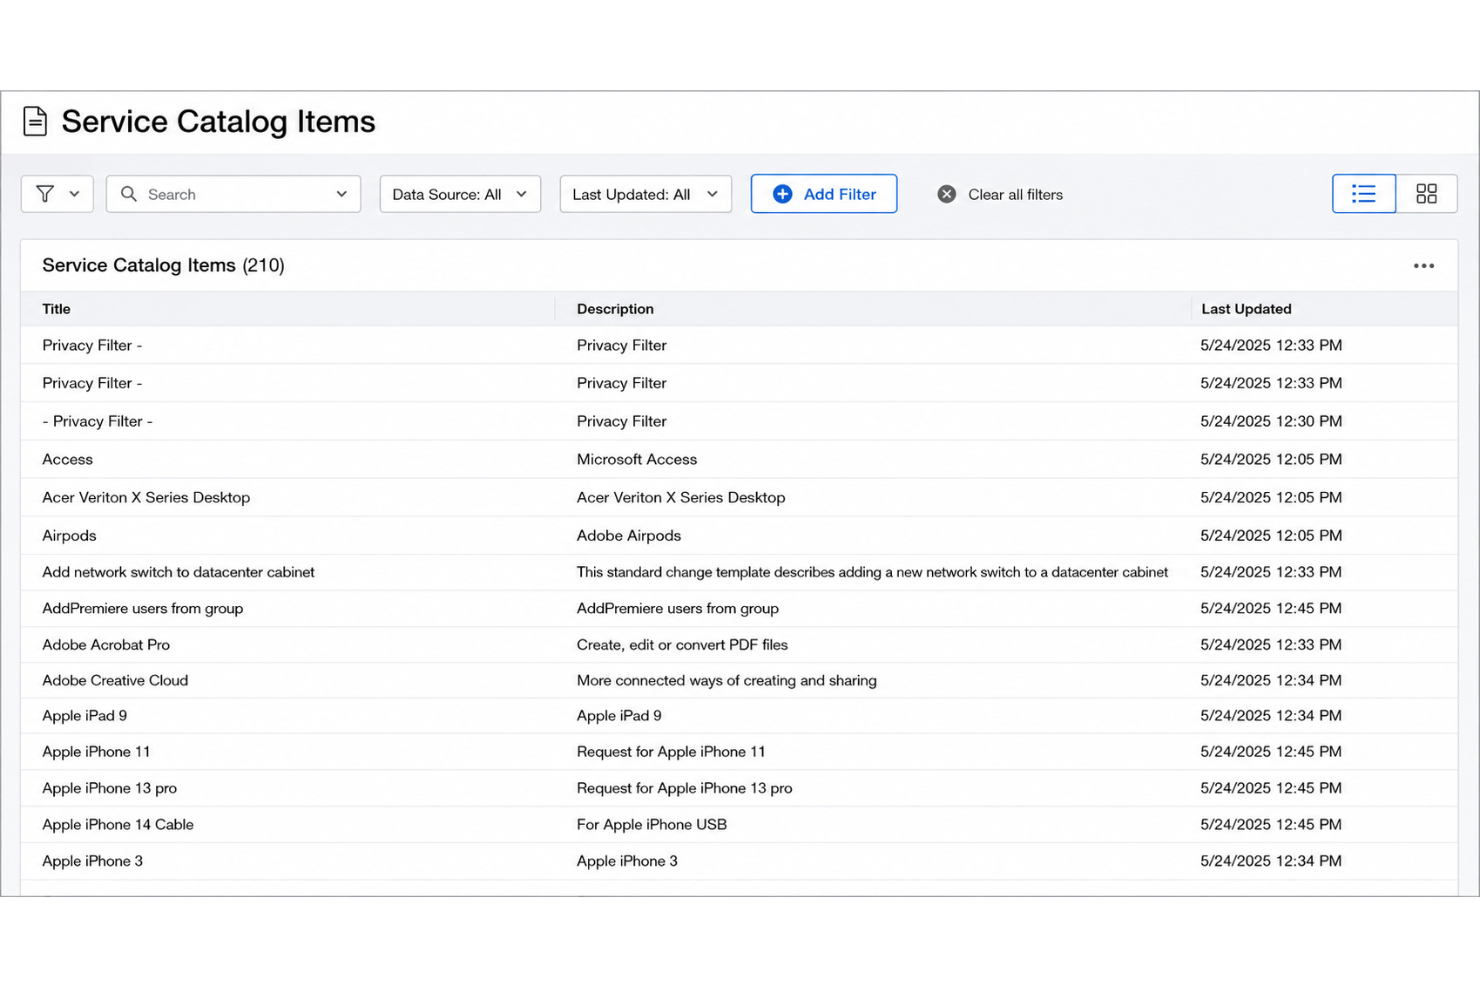
Task: Click the Add Filter button
Action: [824, 194]
